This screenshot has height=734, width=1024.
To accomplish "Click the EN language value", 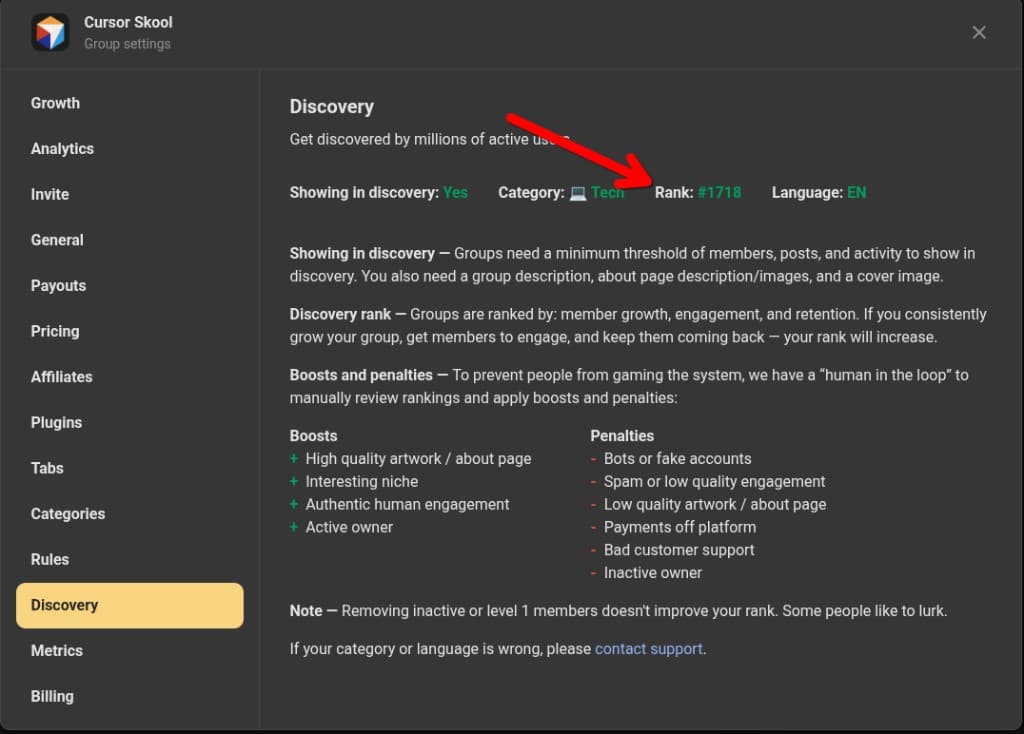I will 855,192.
